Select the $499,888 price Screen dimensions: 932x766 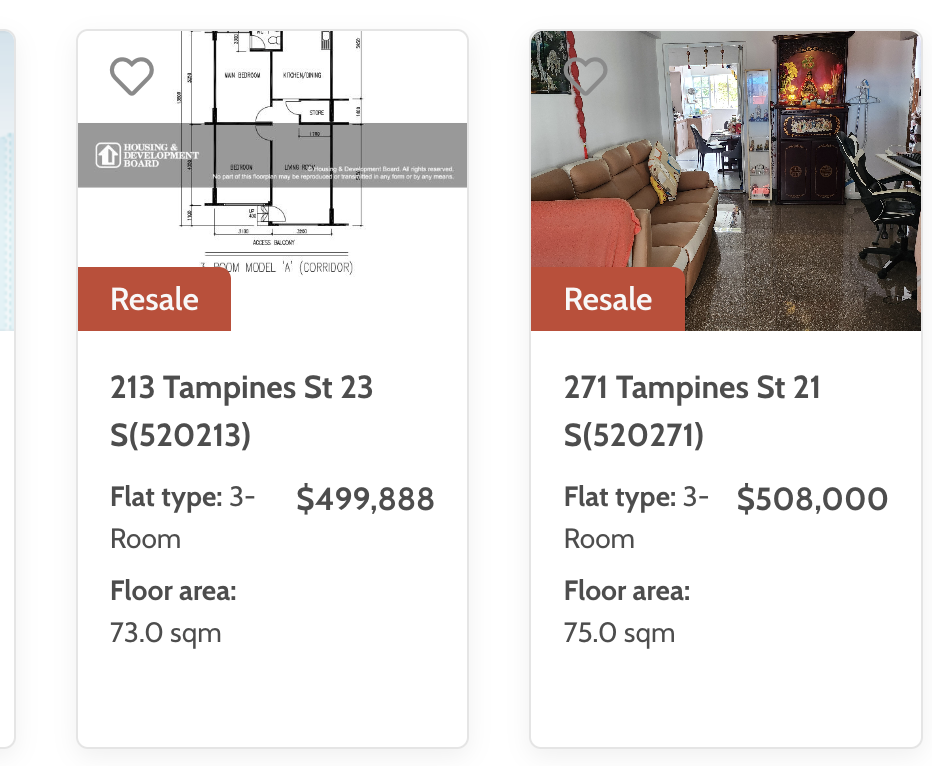click(365, 498)
